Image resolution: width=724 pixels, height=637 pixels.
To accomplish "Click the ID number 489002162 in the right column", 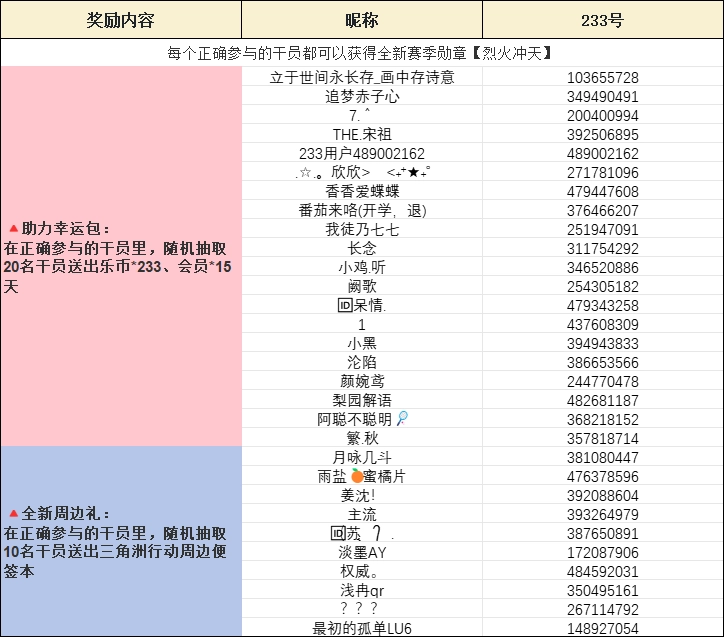I will click(602, 154).
